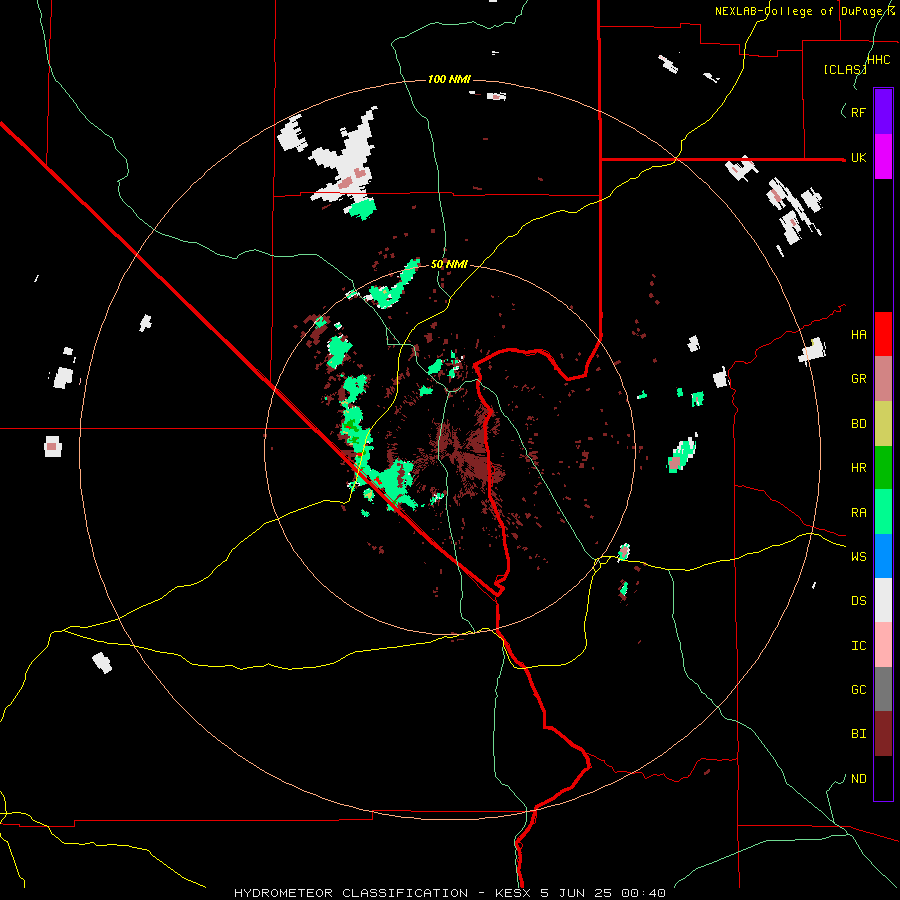The width and height of the screenshot is (900, 900).
Task: Click the WS blue legend color swatch
Action: point(883,556)
